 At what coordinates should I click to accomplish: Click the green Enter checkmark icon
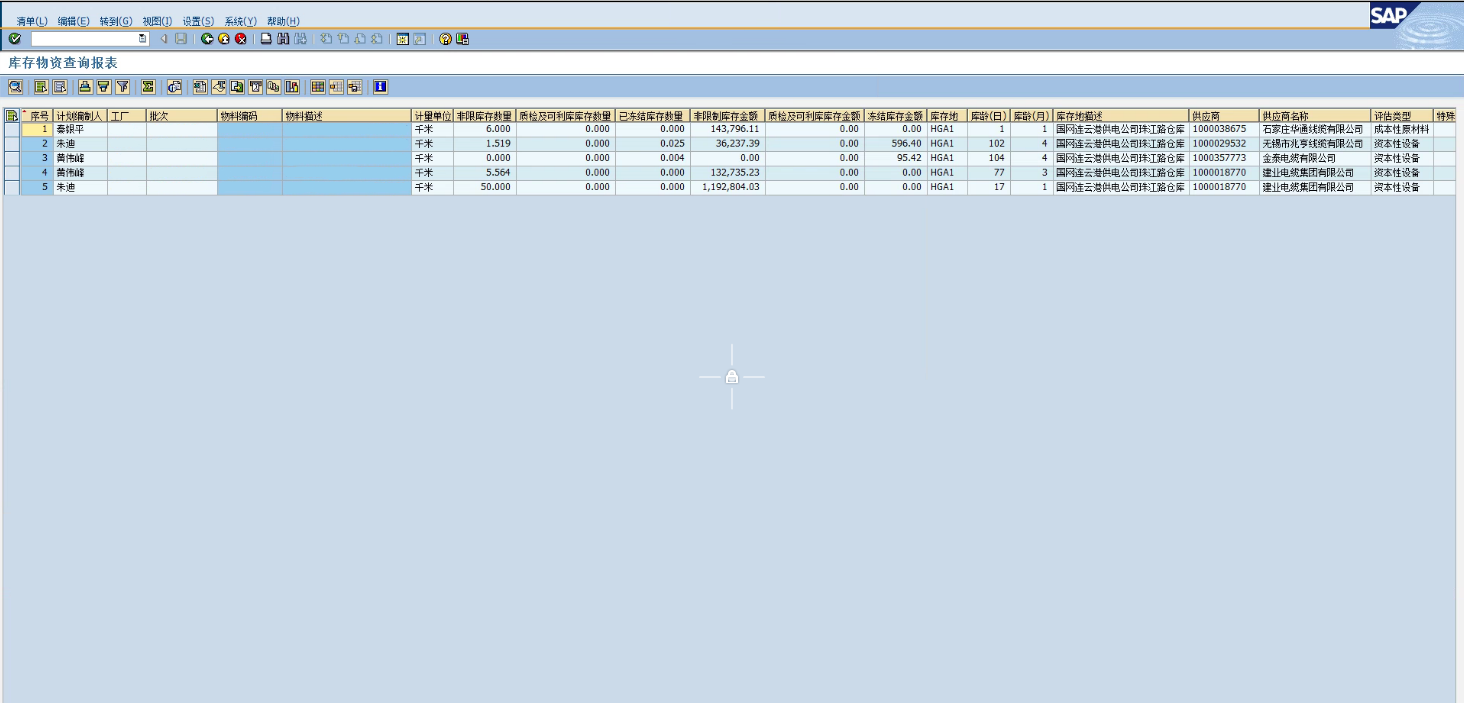14,39
